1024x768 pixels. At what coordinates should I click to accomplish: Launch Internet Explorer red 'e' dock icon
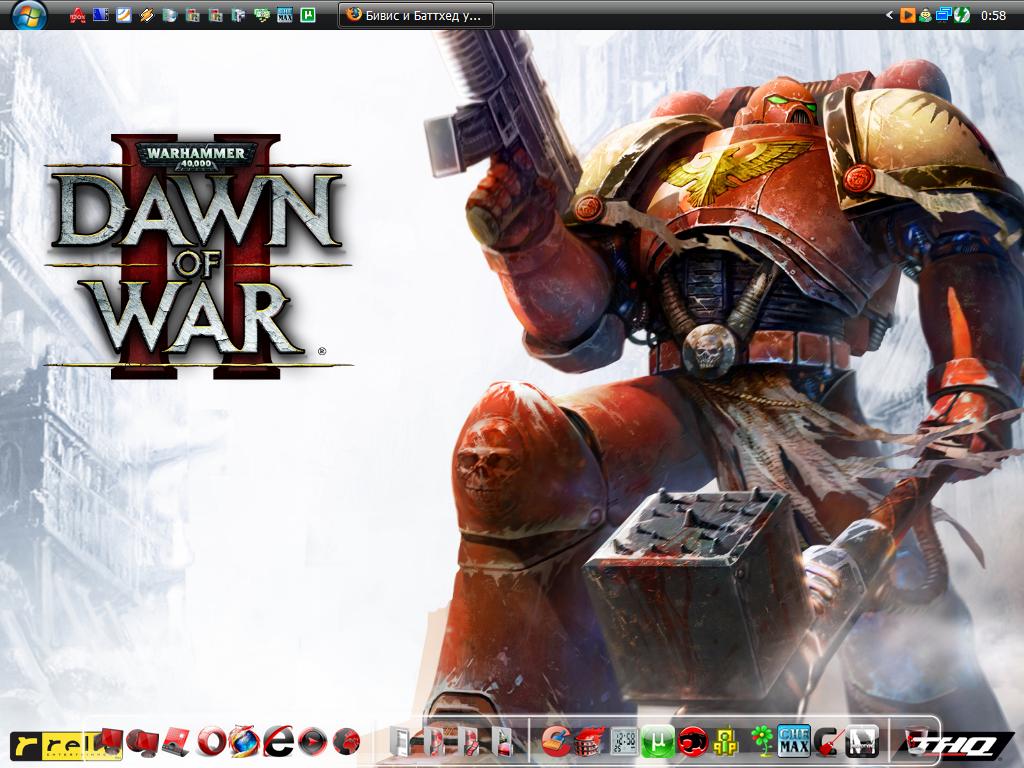point(279,742)
